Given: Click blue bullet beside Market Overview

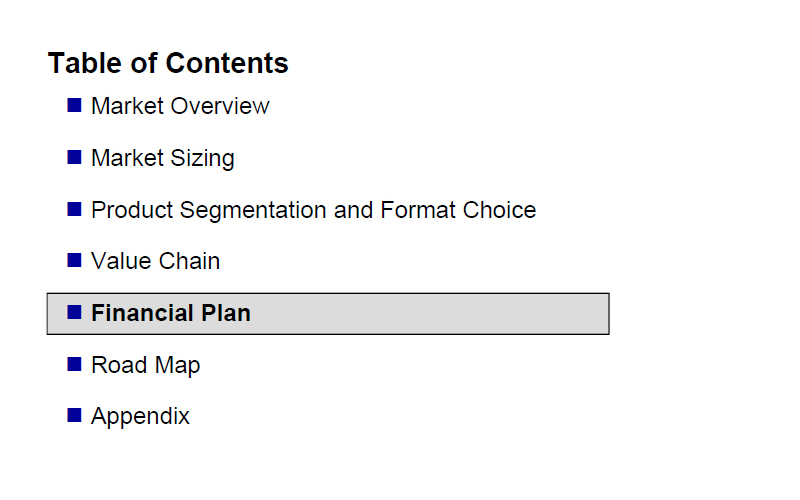Looking at the screenshot, I should pos(74,106).
